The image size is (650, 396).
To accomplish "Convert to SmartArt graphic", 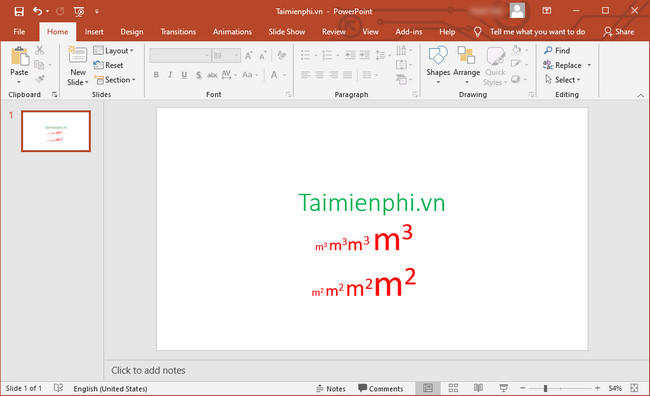I will click(404, 79).
